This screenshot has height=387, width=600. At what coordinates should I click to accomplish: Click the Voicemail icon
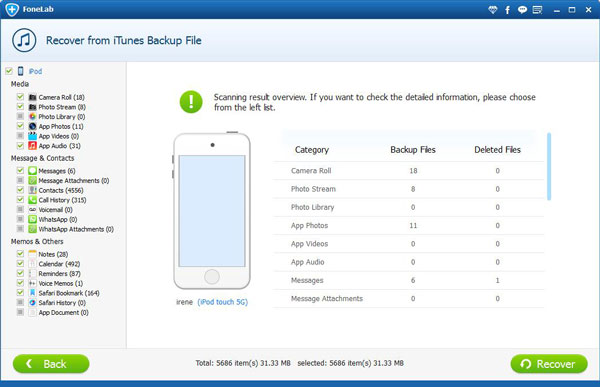click(x=33, y=209)
